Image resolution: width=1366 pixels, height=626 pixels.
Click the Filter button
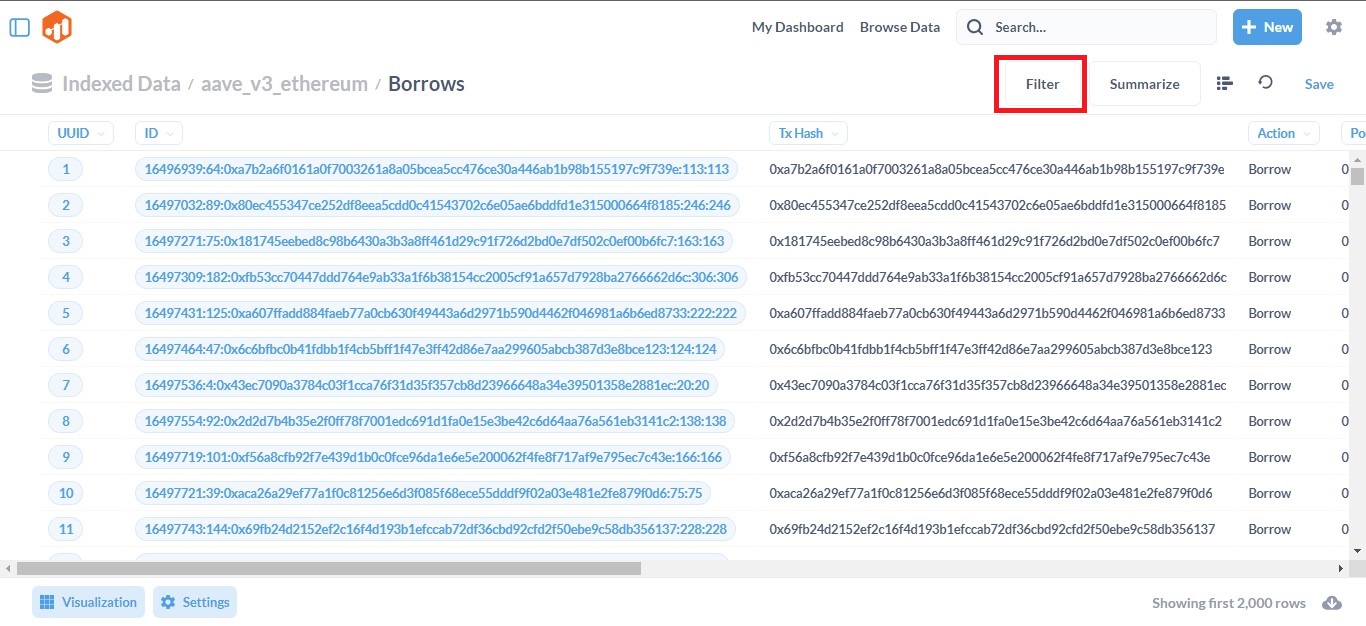(x=1041, y=84)
